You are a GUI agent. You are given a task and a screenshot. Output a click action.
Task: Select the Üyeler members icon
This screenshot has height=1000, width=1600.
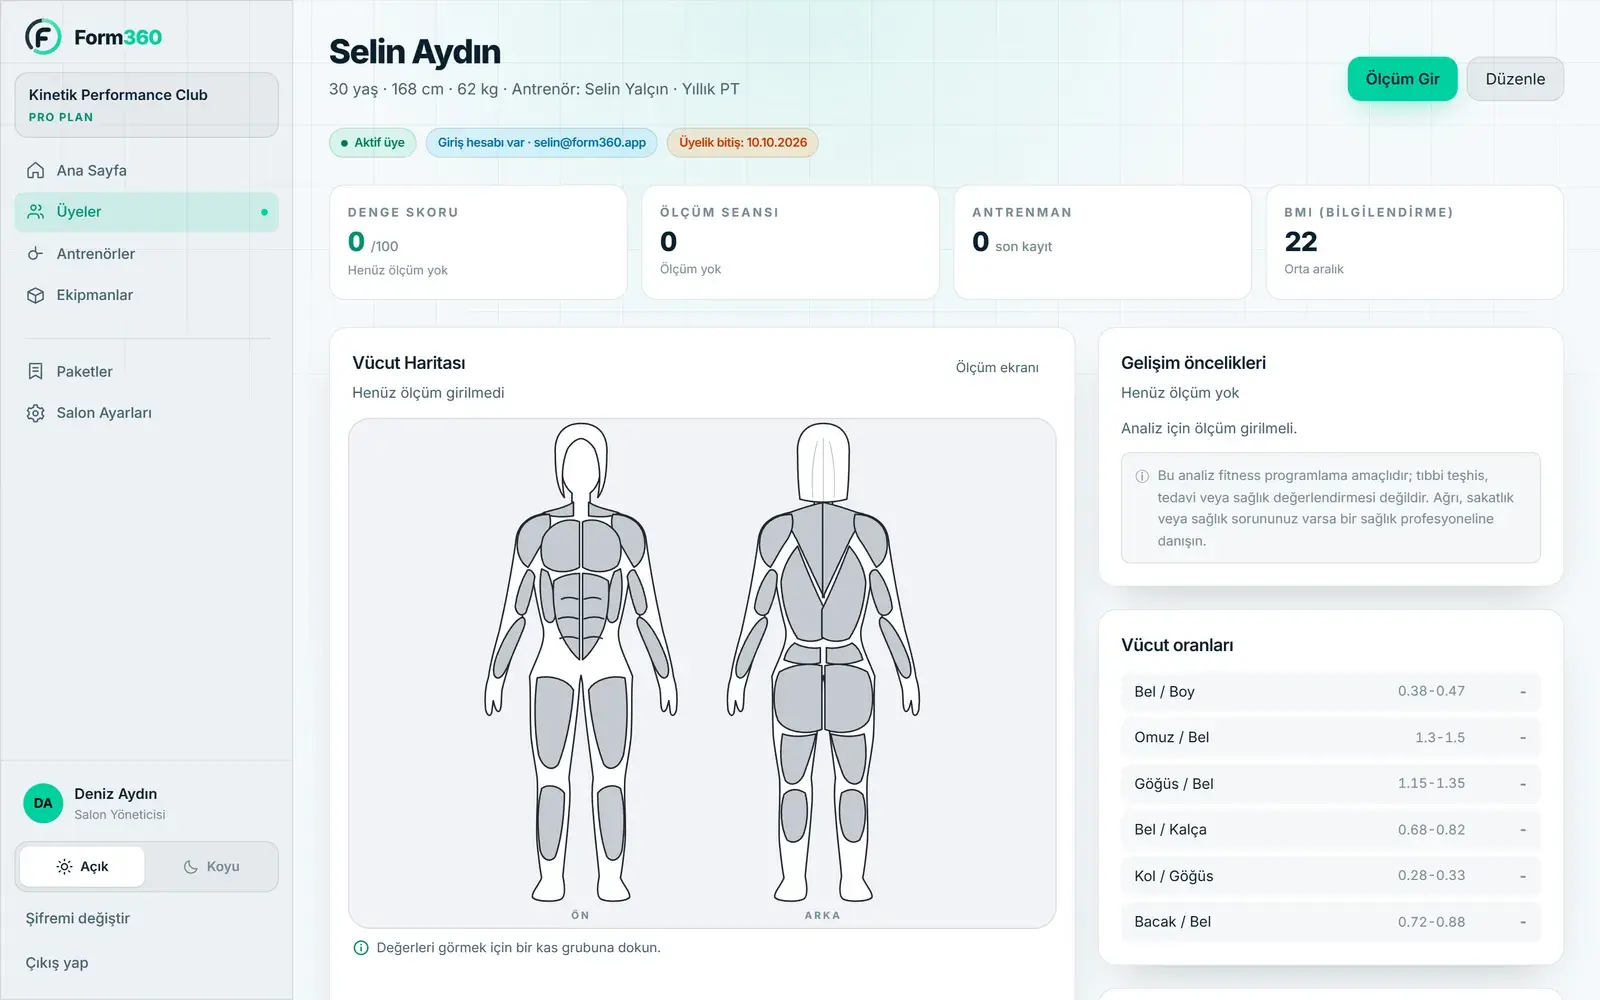pyautogui.click(x=36, y=212)
